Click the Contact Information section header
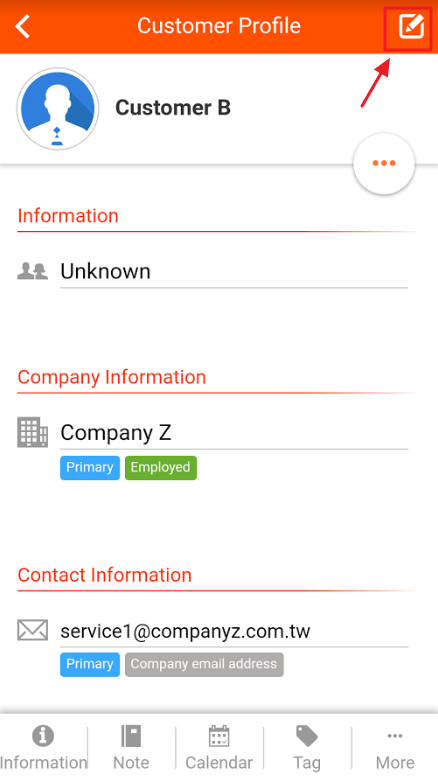The width and height of the screenshot is (438, 781). (x=105, y=575)
